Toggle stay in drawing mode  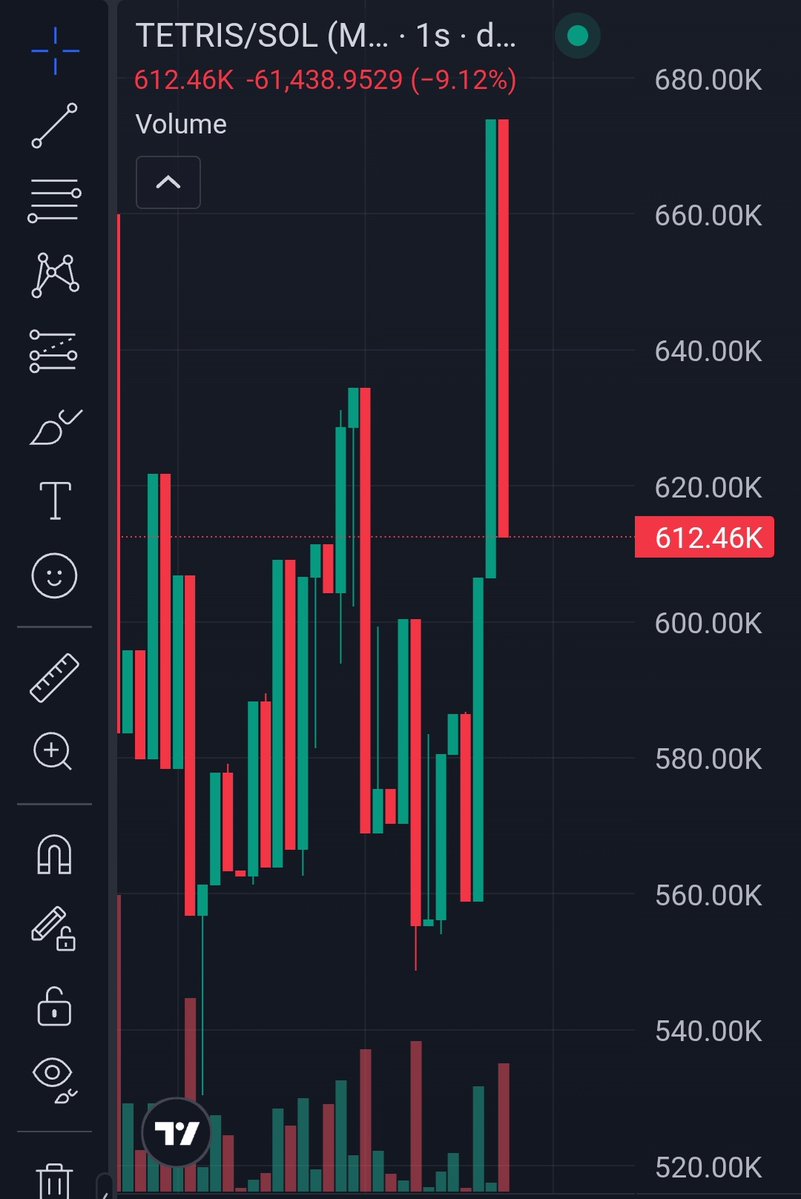(x=54, y=928)
